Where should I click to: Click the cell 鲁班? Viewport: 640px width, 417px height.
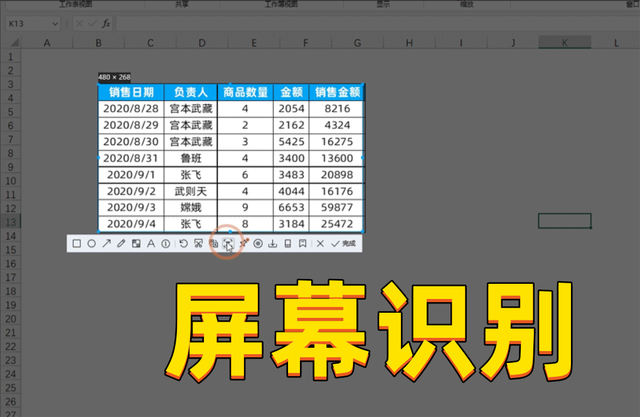191,158
